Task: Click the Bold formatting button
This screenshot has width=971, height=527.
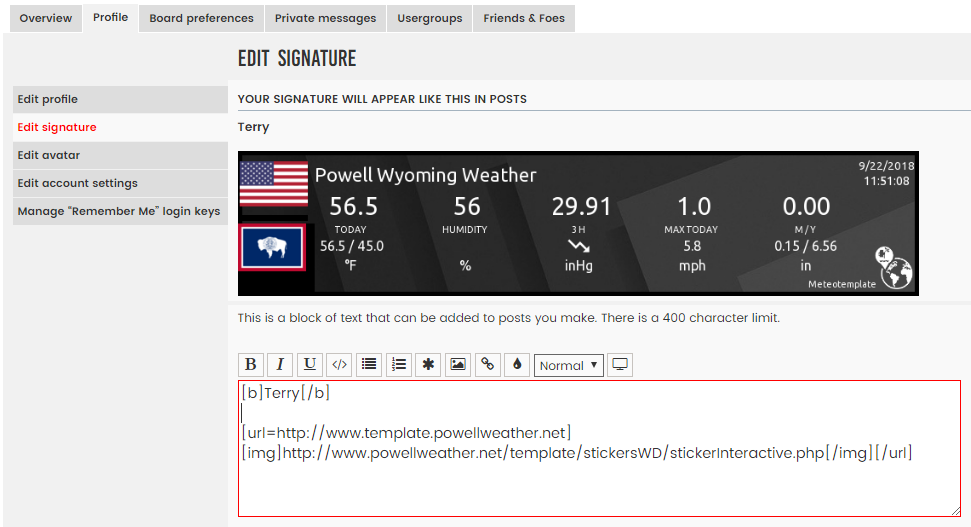Action: (251, 365)
